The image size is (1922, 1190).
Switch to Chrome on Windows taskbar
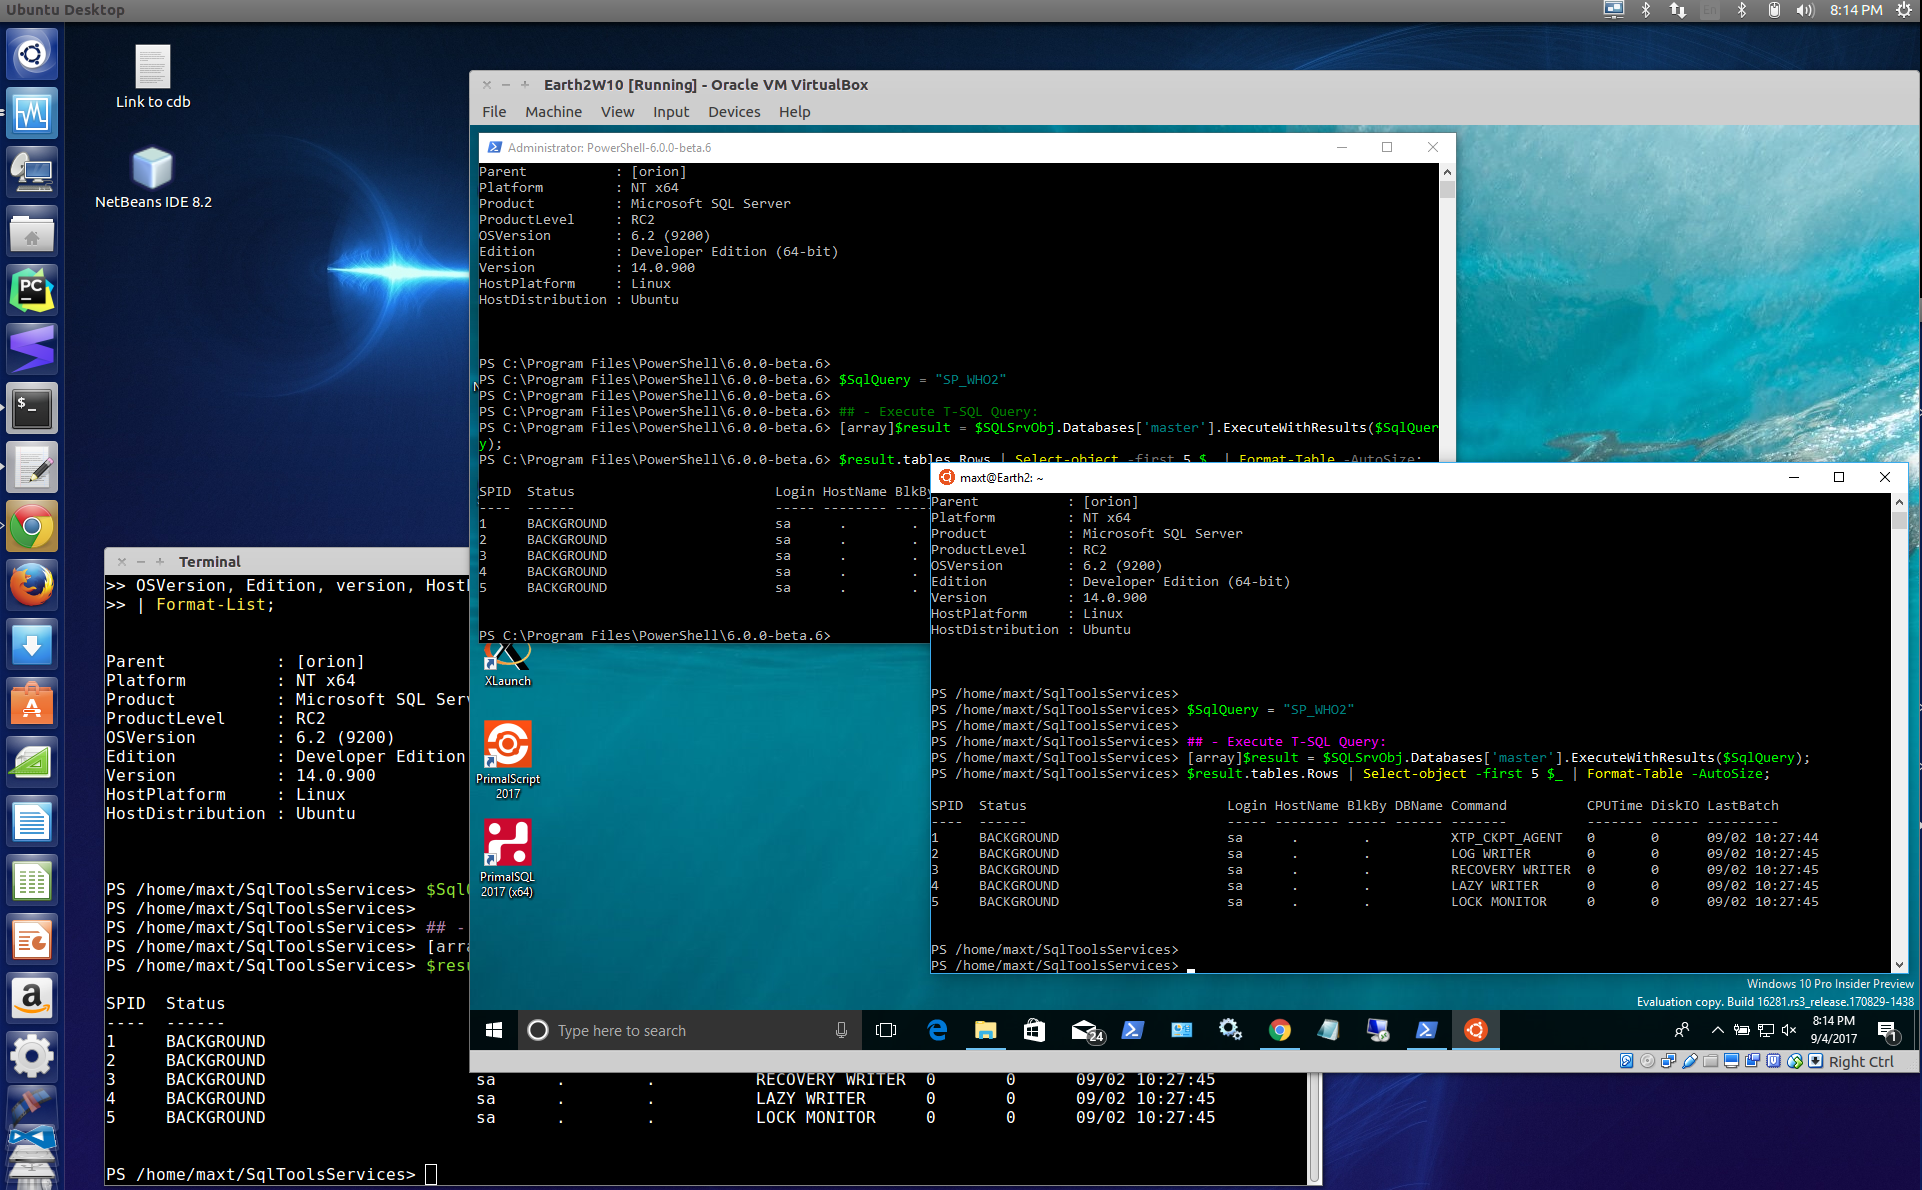1279,1030
